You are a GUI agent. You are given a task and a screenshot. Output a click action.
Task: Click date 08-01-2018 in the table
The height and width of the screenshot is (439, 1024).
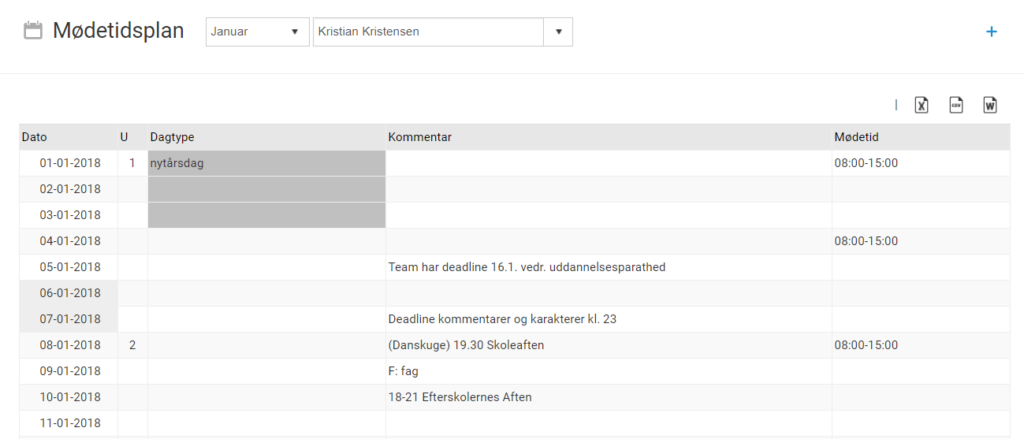[70, 345]
